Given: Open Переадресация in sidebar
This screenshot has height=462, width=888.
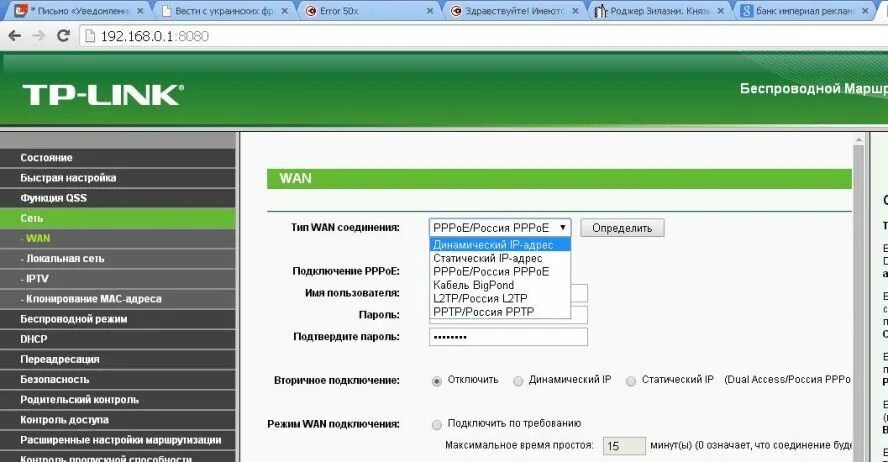Looking at the screenshot, I should 118,360.
